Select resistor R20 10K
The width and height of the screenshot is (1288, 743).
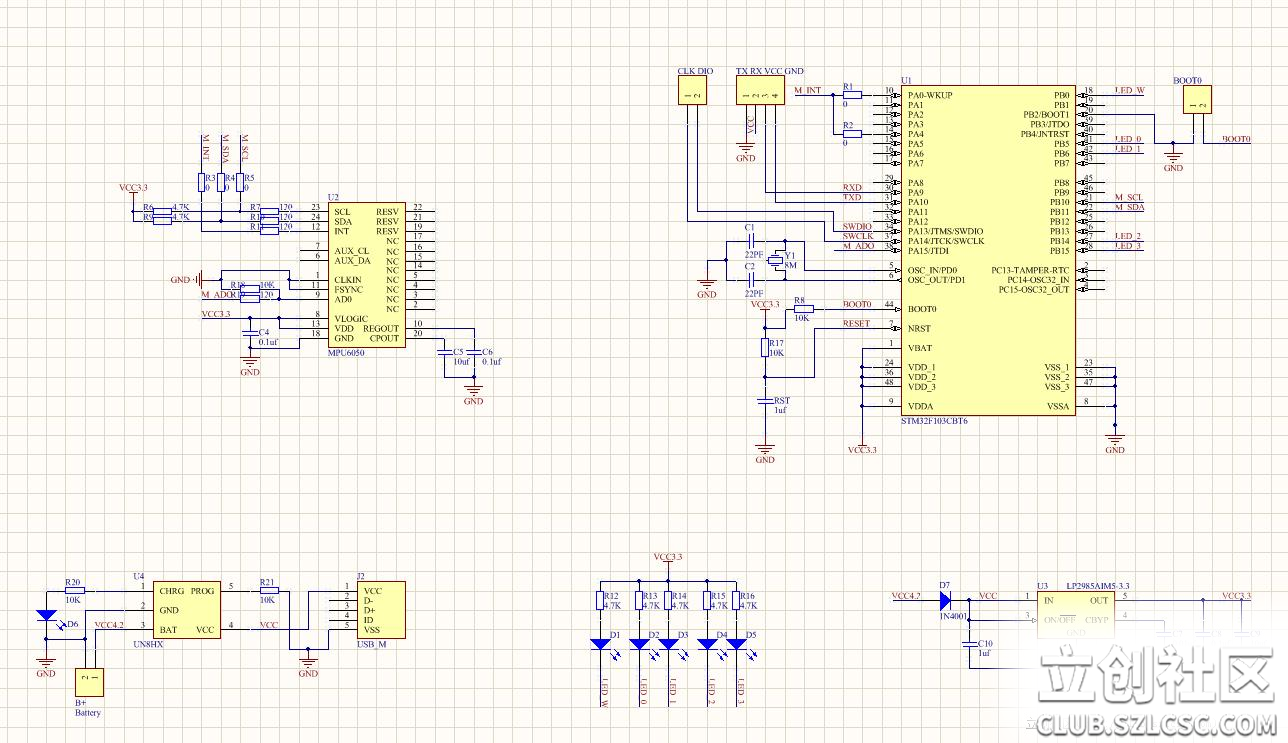[x=74, y=591]
